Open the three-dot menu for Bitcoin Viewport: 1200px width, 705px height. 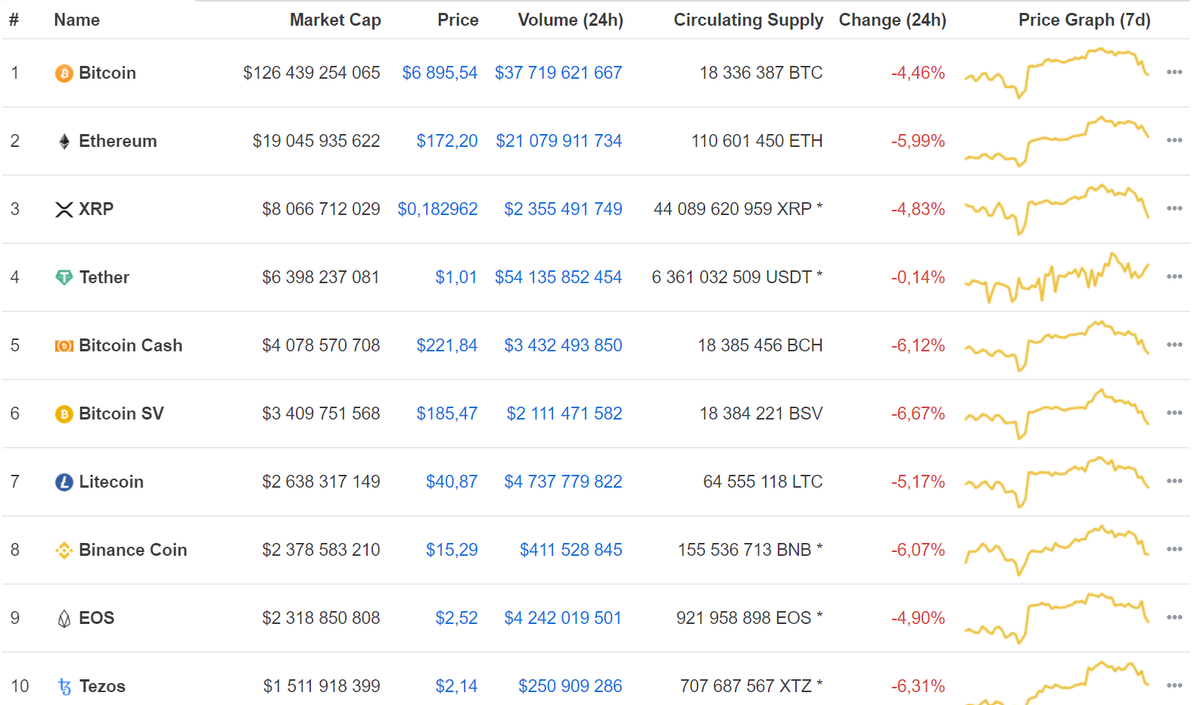coord(1174,73)
